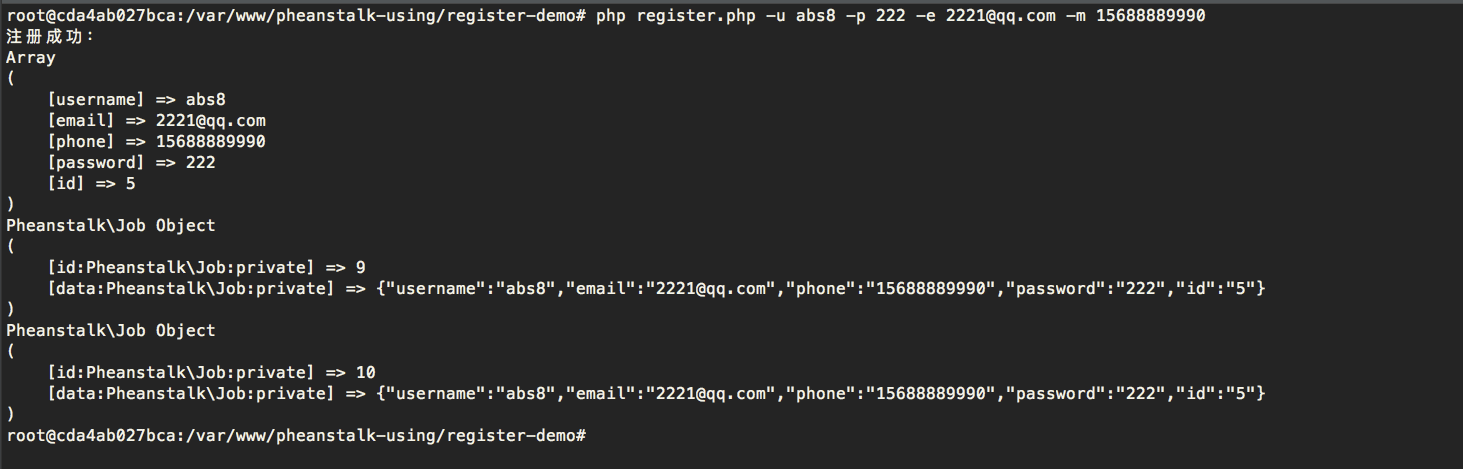
Task: Click the 注册成功 success message
Action: (x=50, y=37)
